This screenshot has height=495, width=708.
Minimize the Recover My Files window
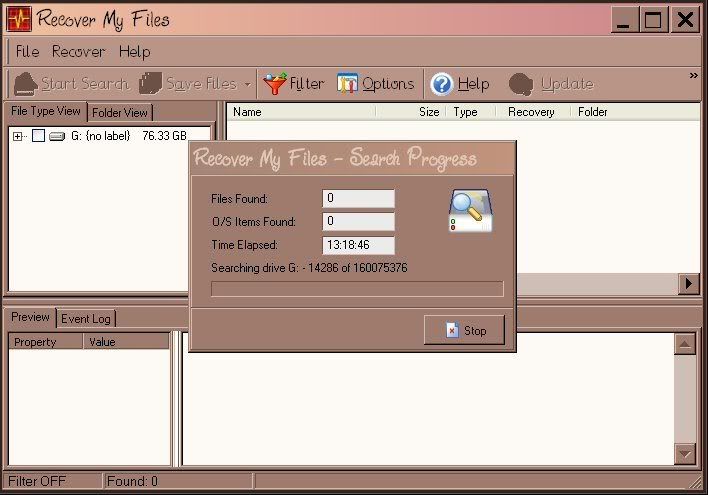[624, 20]
